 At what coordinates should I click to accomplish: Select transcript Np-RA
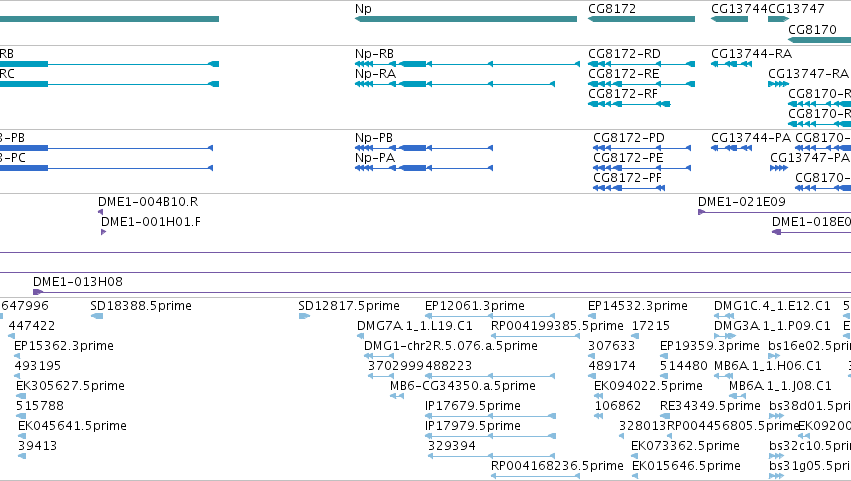375,74
